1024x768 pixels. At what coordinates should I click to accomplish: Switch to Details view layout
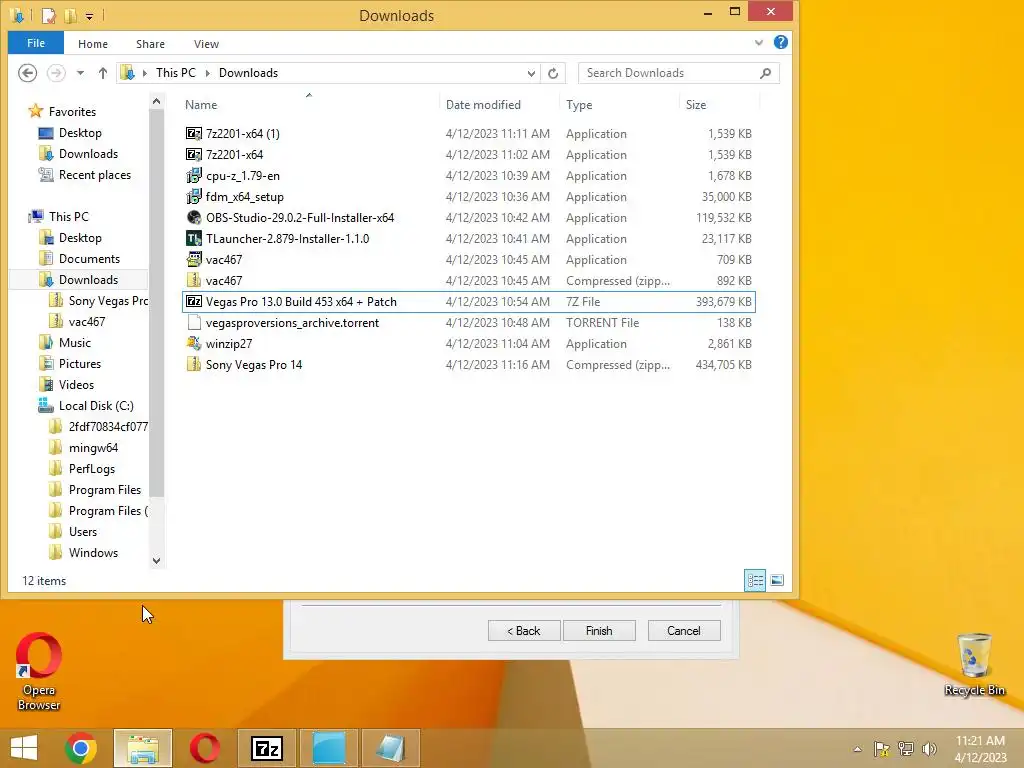(x=755, y=580)
